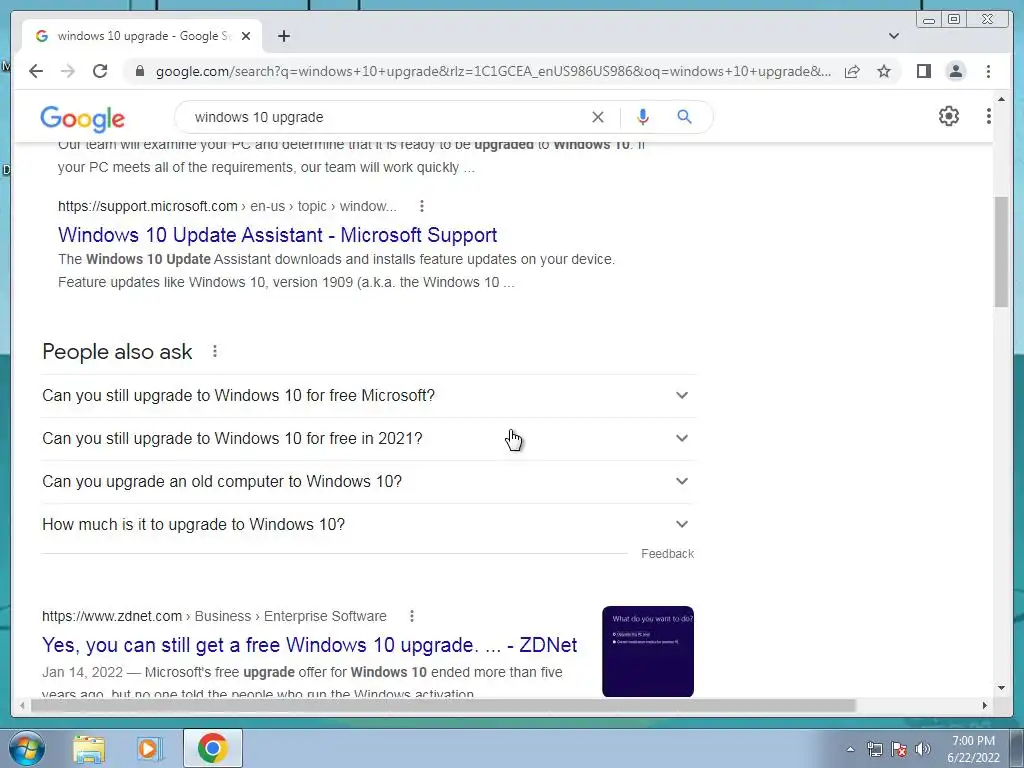Screen dimensions: 1024x768
Task: Send feedback on People also ask
Action: pyautogui.click(x=667, y=554)
